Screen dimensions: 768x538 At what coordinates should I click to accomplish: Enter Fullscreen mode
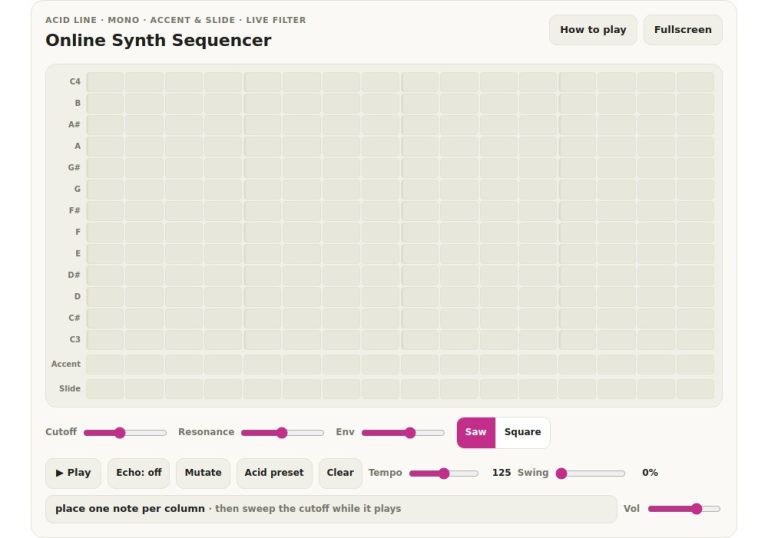point(683,30)
